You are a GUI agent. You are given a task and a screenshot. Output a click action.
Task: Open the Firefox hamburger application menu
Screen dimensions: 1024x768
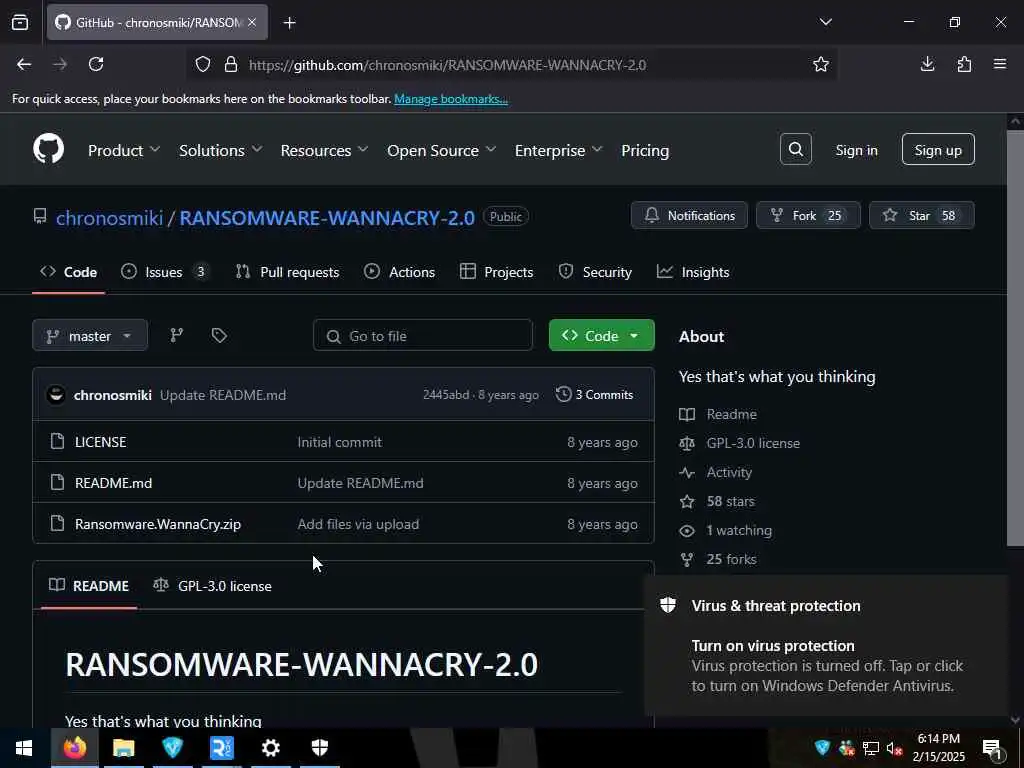coord(1000,64)
